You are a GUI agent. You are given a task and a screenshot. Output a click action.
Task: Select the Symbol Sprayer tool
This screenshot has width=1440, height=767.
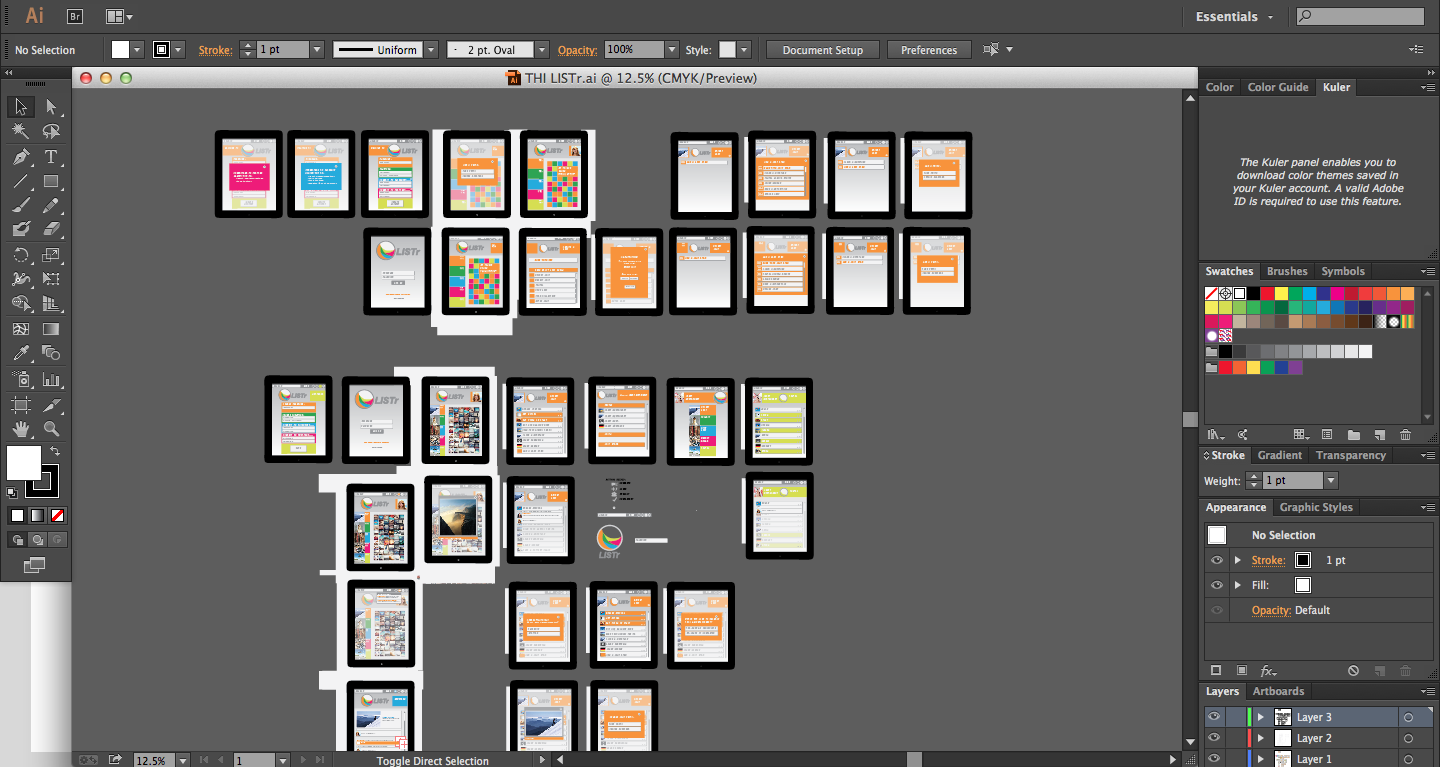pyautogui.click(x=21, y=379)
